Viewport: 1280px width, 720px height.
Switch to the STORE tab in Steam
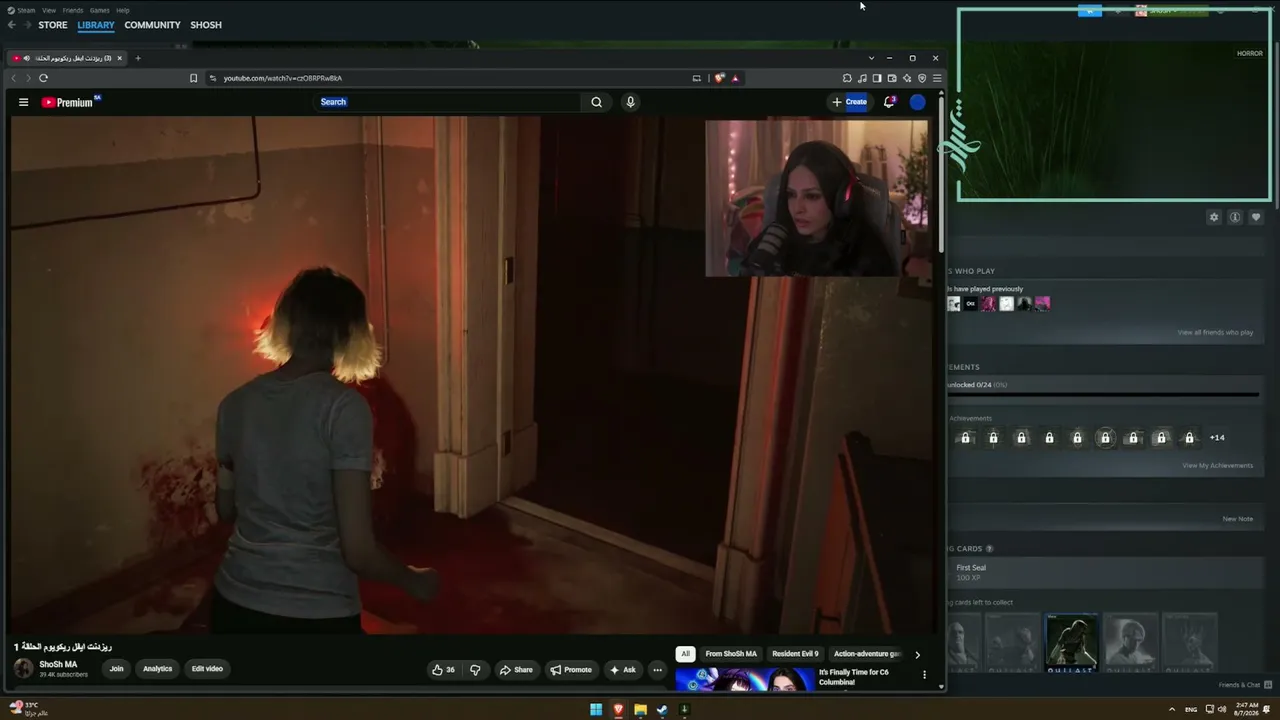(53, 25)
